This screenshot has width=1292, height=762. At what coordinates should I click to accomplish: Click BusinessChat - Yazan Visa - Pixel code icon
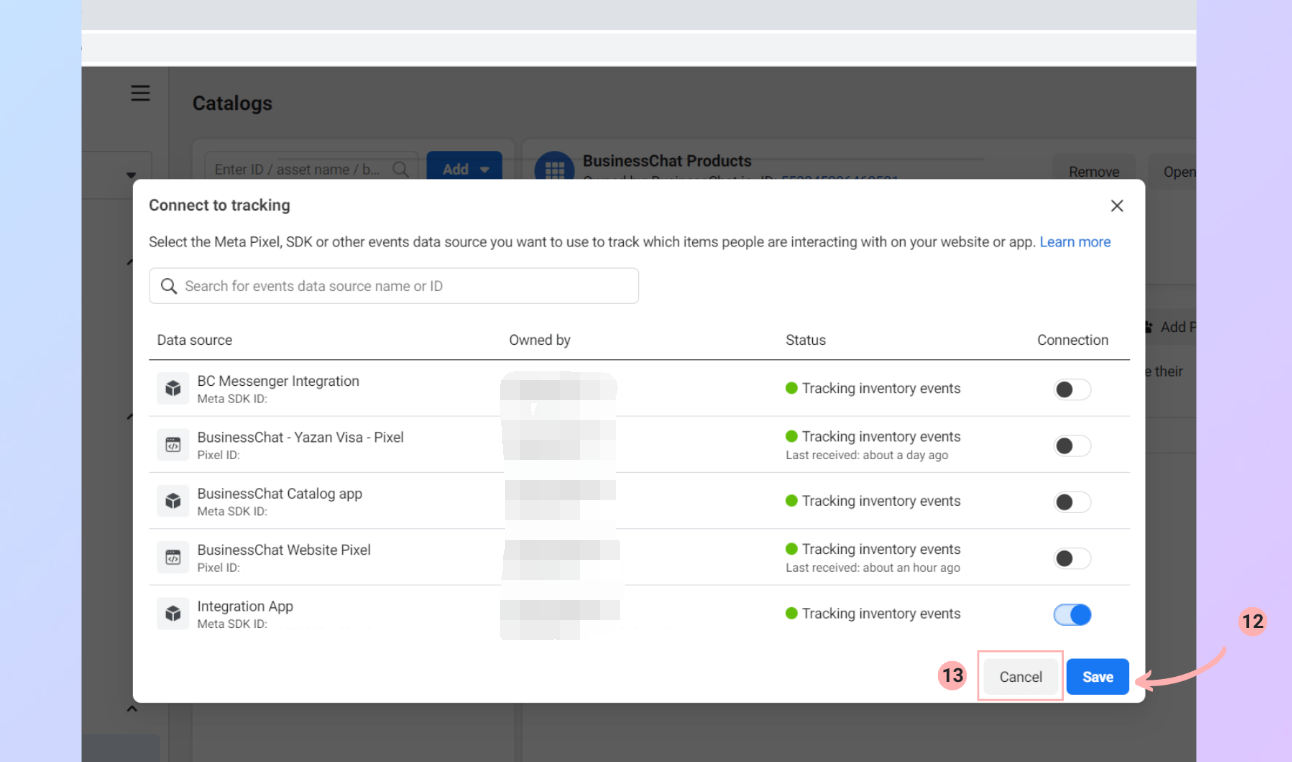point(173,445)
